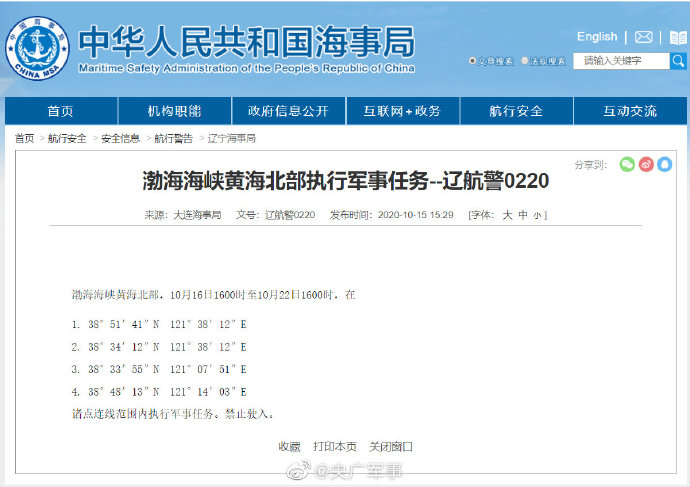Screen dimensions: 690x487
Task: Open the book icon in header
Action: point(678,38)
